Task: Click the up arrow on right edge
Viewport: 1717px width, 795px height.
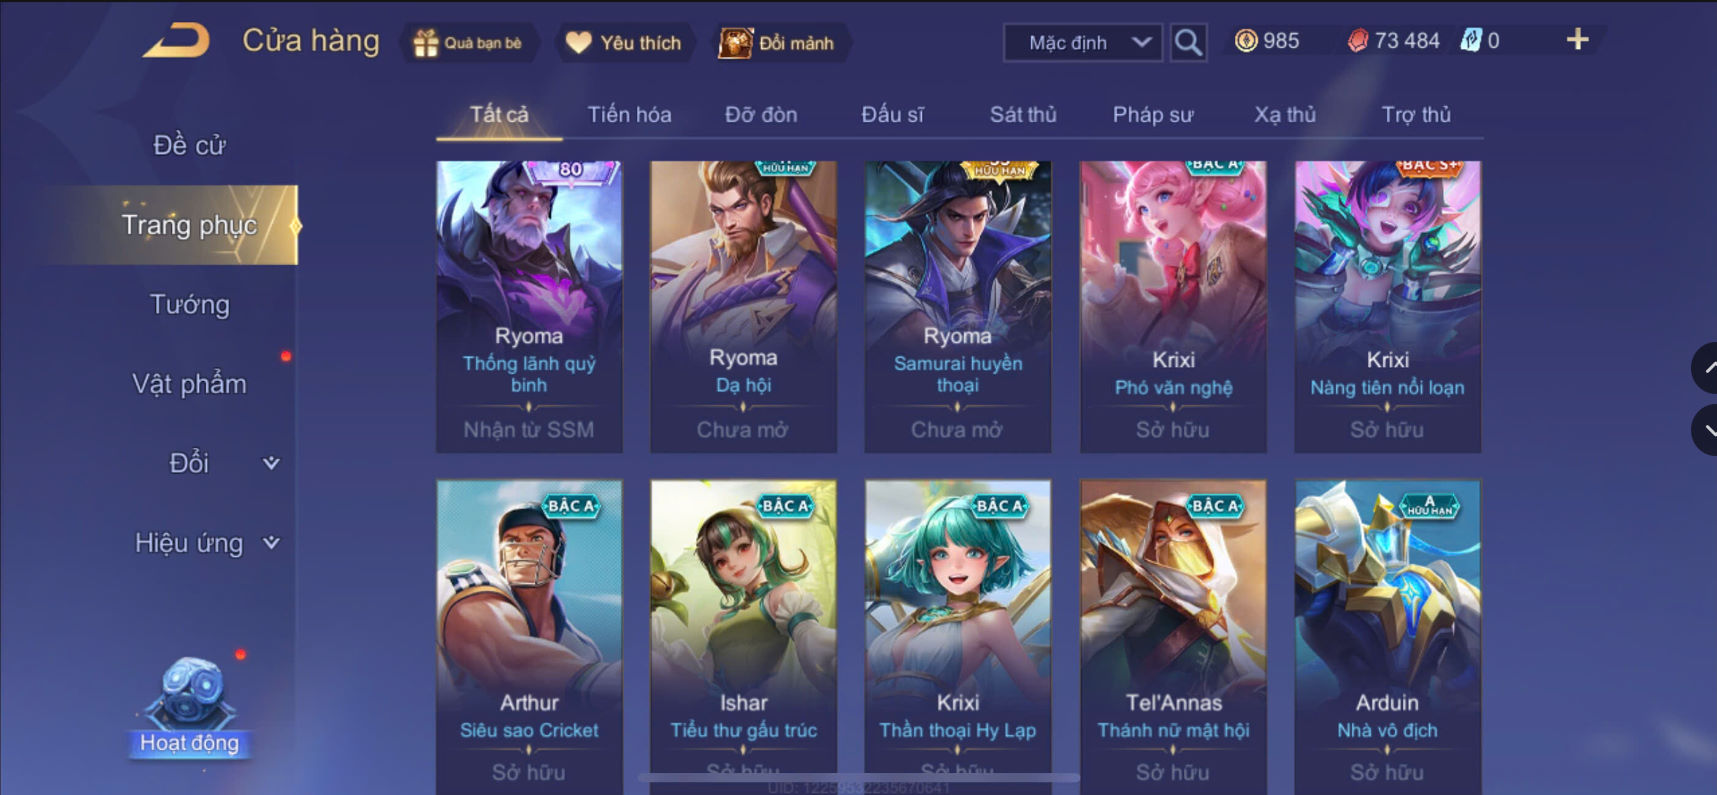Action: (x=1706, y=368)
